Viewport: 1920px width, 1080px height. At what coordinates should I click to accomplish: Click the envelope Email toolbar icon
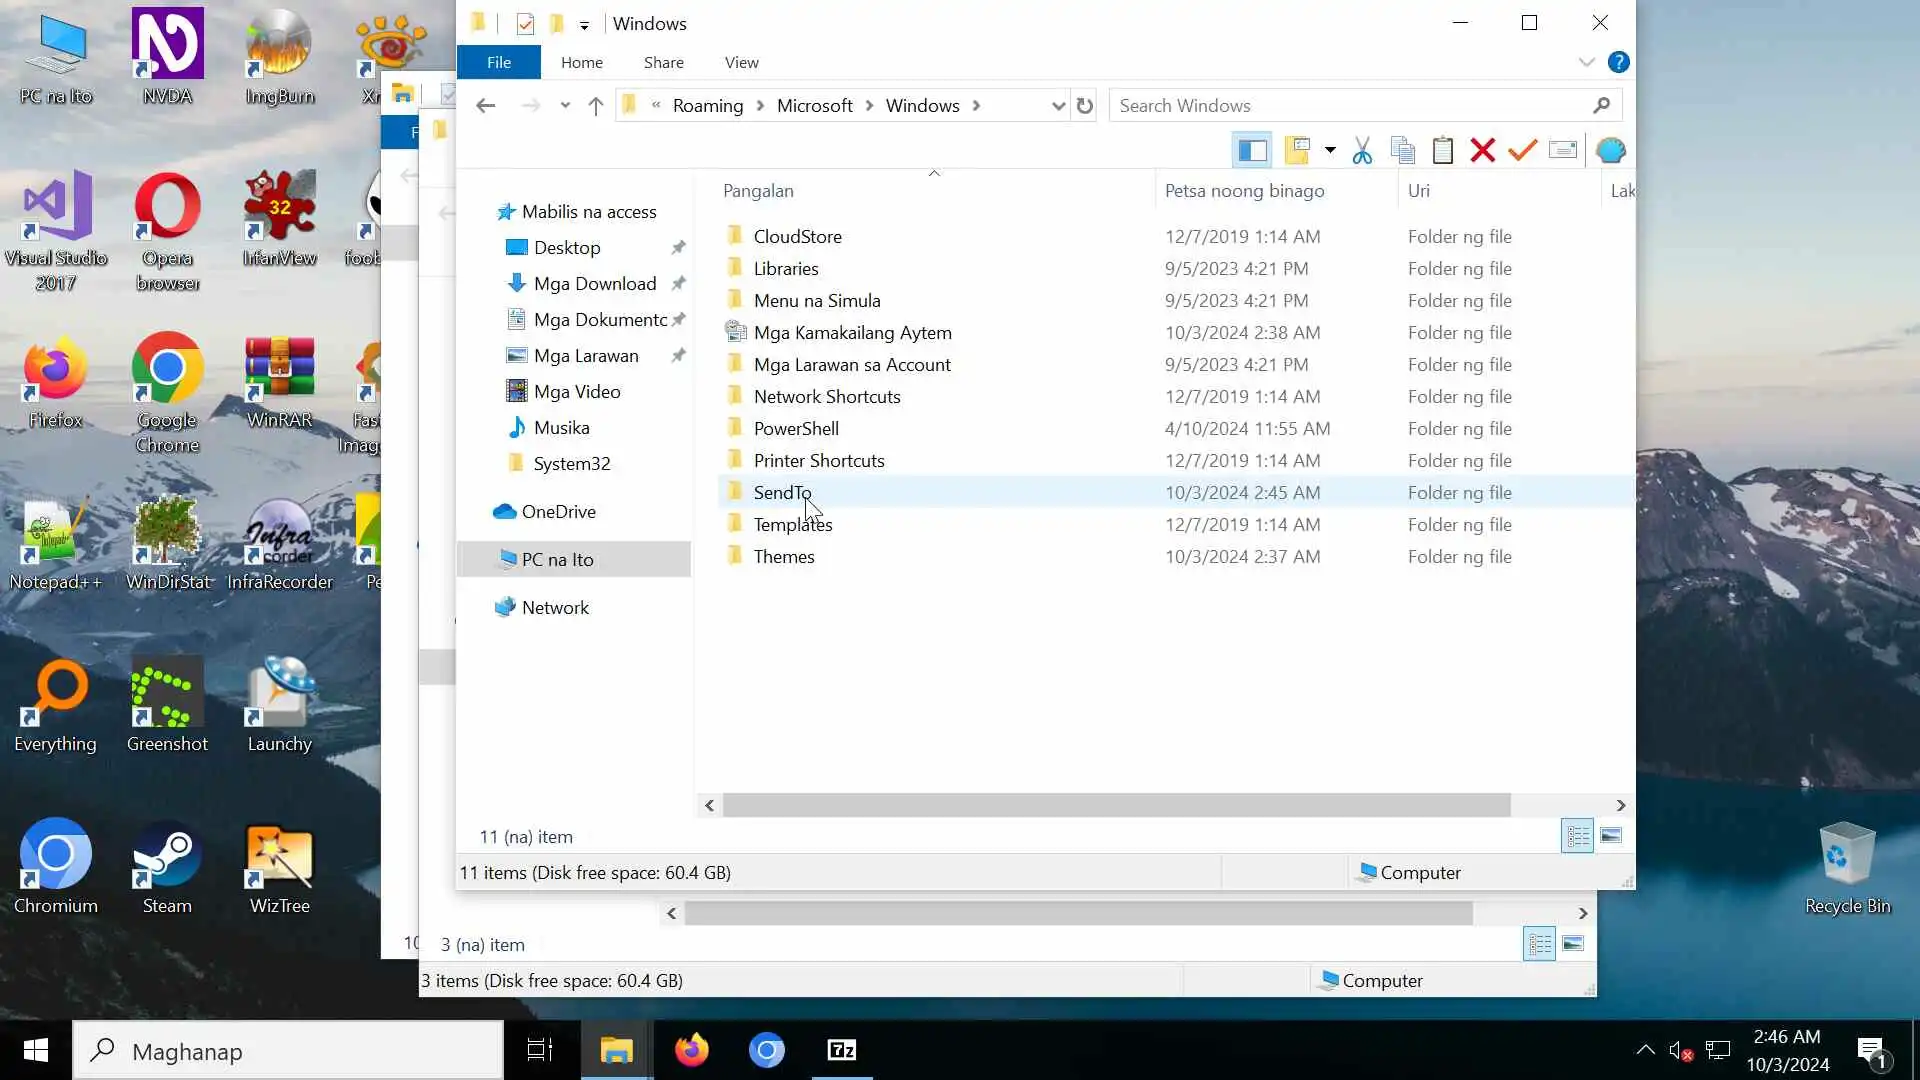pyautogui.click(x=1562, y=151)
